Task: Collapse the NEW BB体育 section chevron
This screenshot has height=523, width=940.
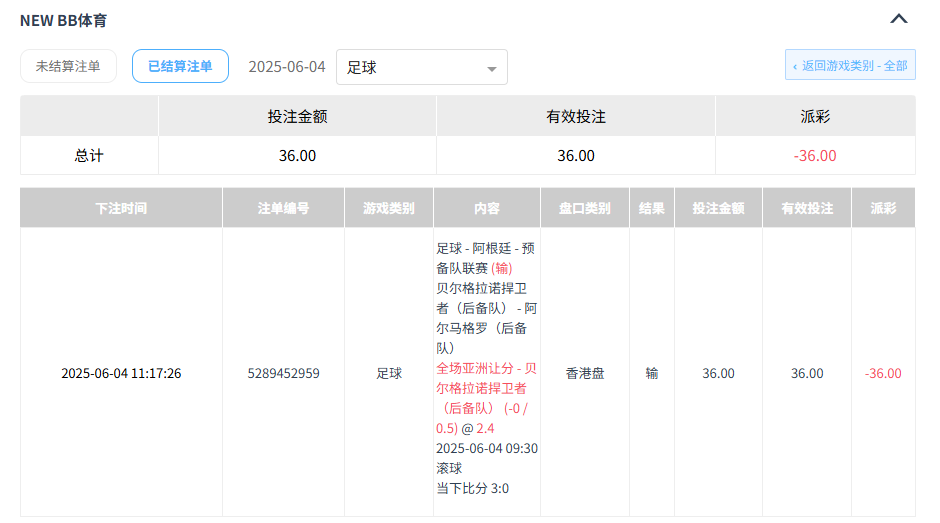Action: click(898, 19)
